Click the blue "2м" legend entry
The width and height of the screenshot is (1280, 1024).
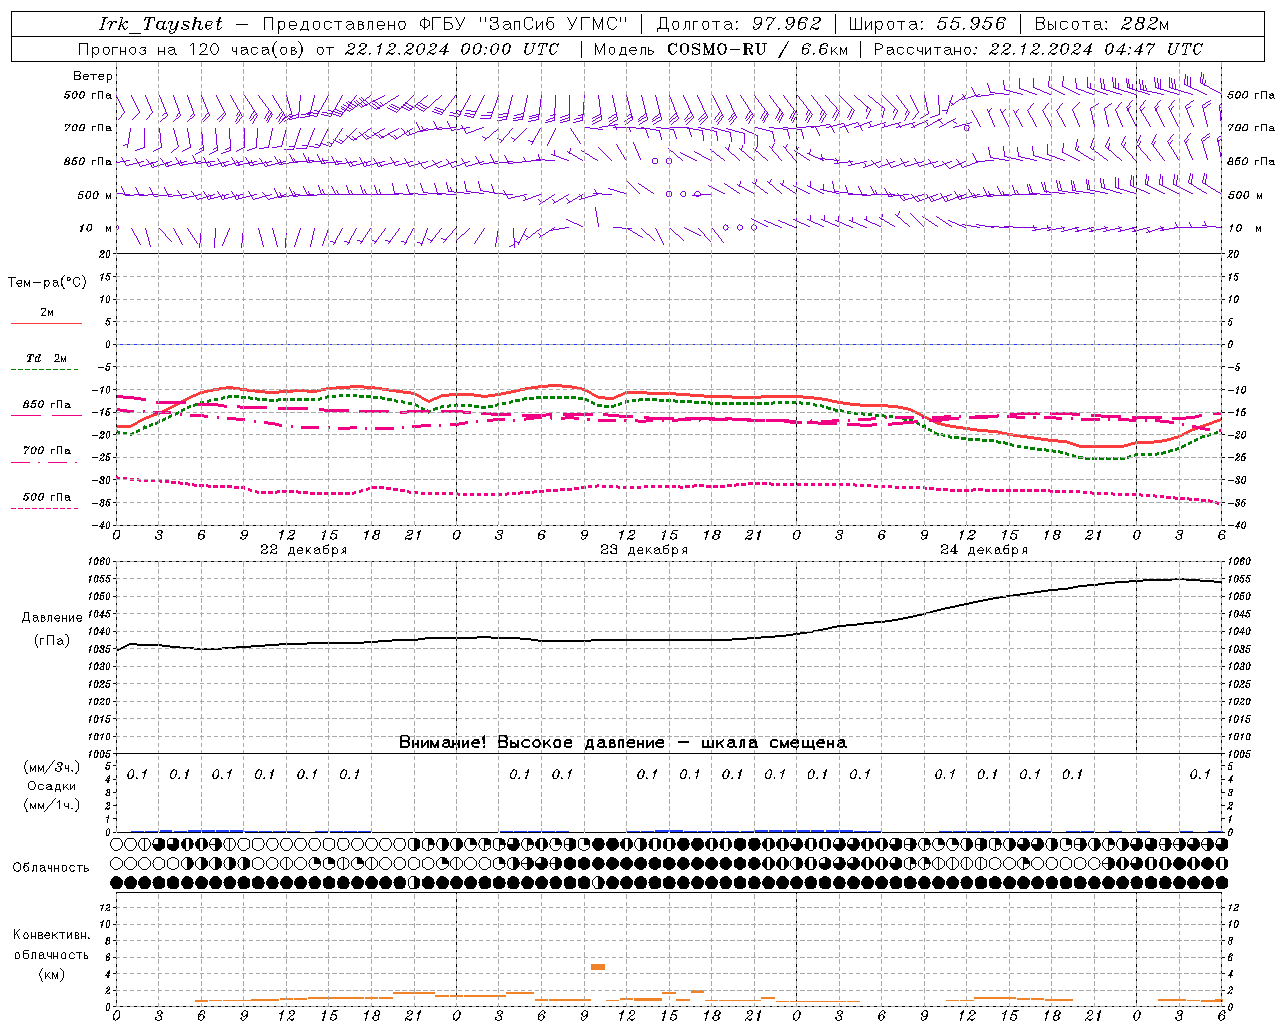click(47, 313)
